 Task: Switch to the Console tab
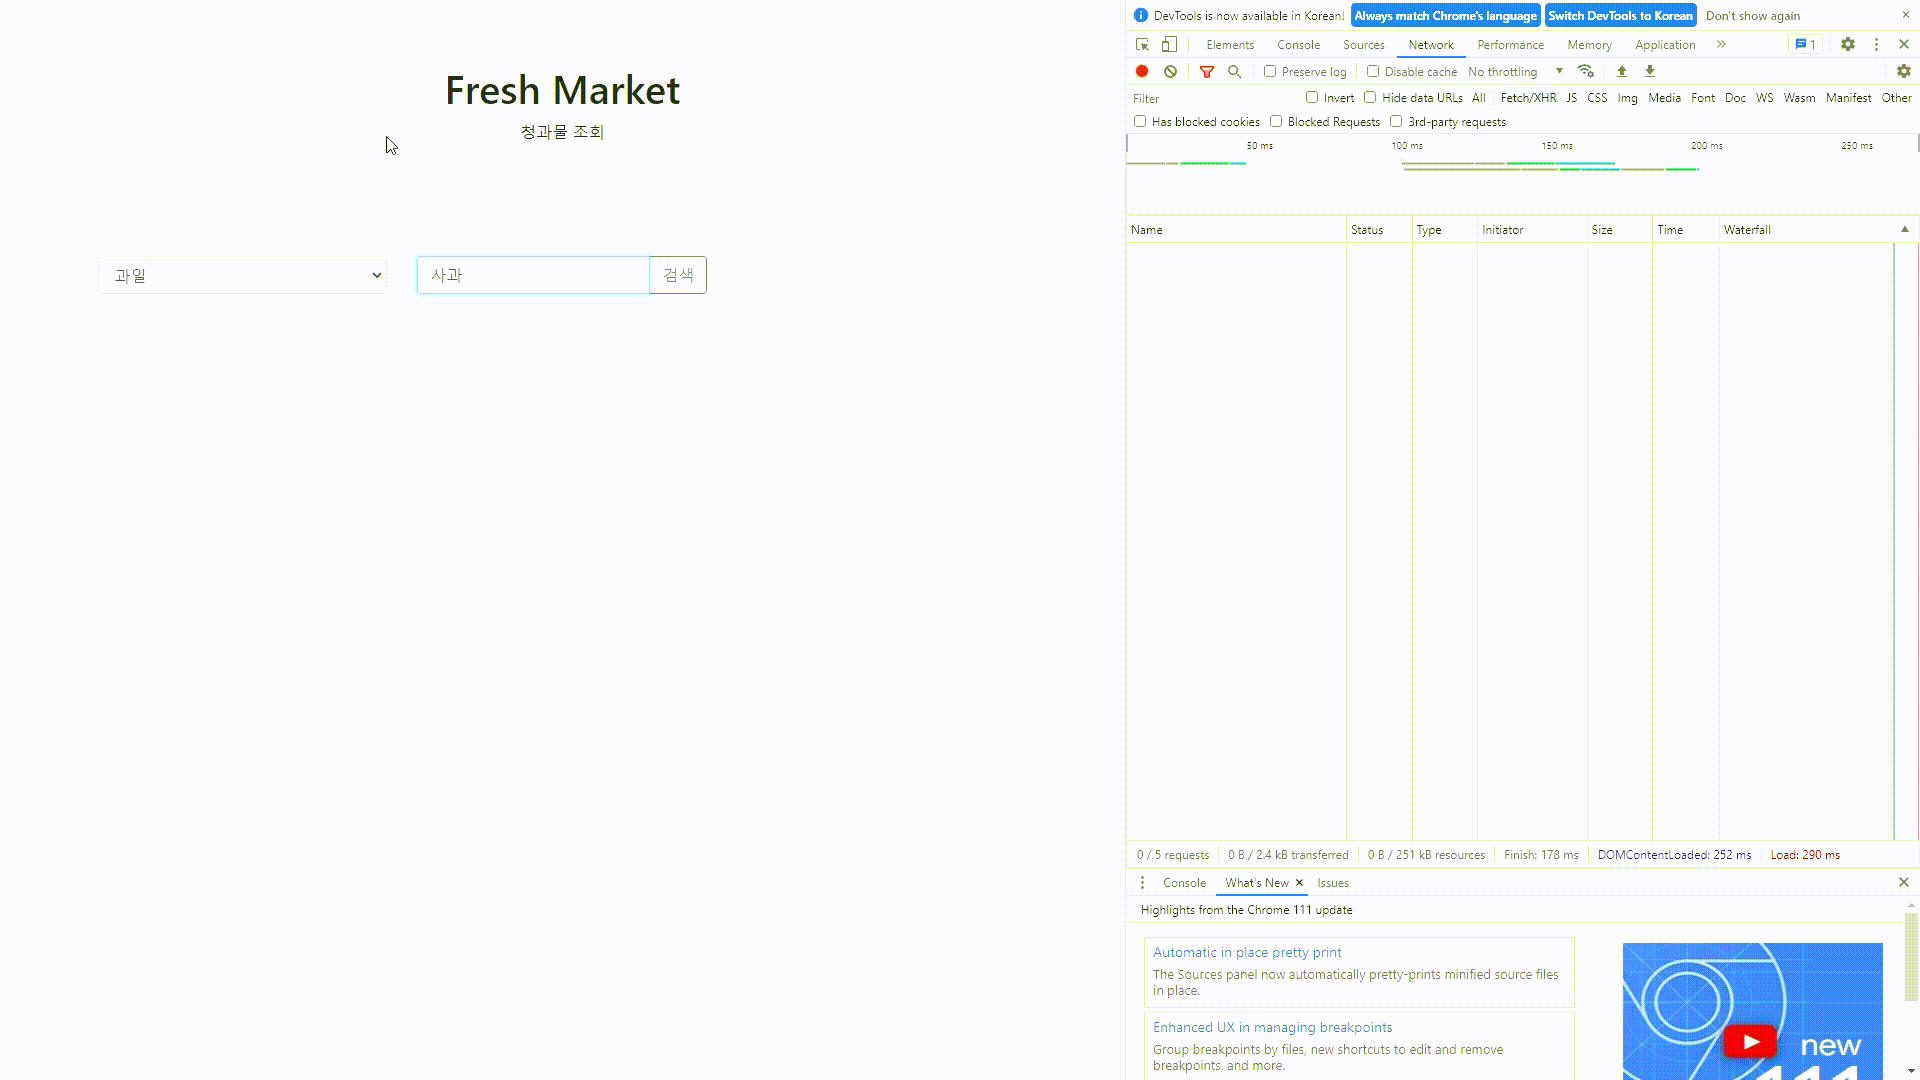click(x=1298, y=44)
